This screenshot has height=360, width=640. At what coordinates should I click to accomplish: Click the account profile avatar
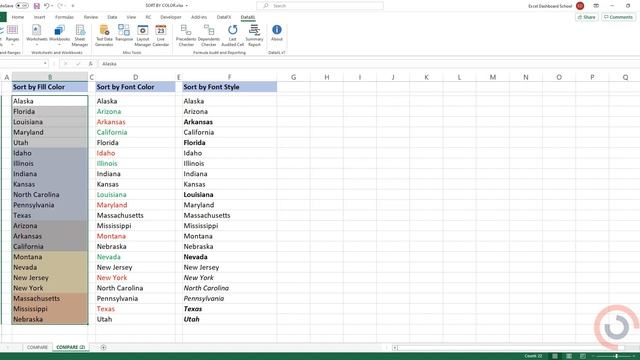tap(580, 6)
